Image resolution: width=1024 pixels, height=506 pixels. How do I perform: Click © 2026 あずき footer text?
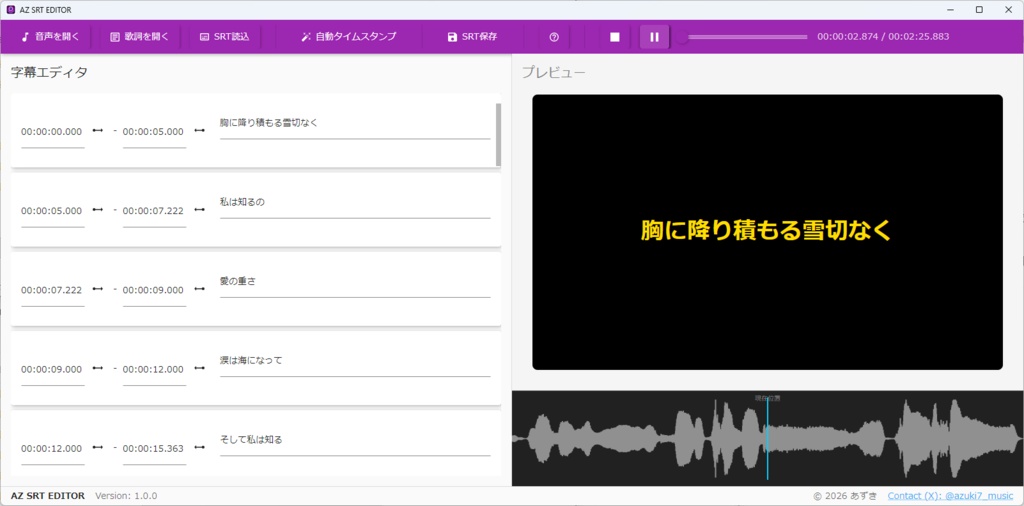point(845,496)
